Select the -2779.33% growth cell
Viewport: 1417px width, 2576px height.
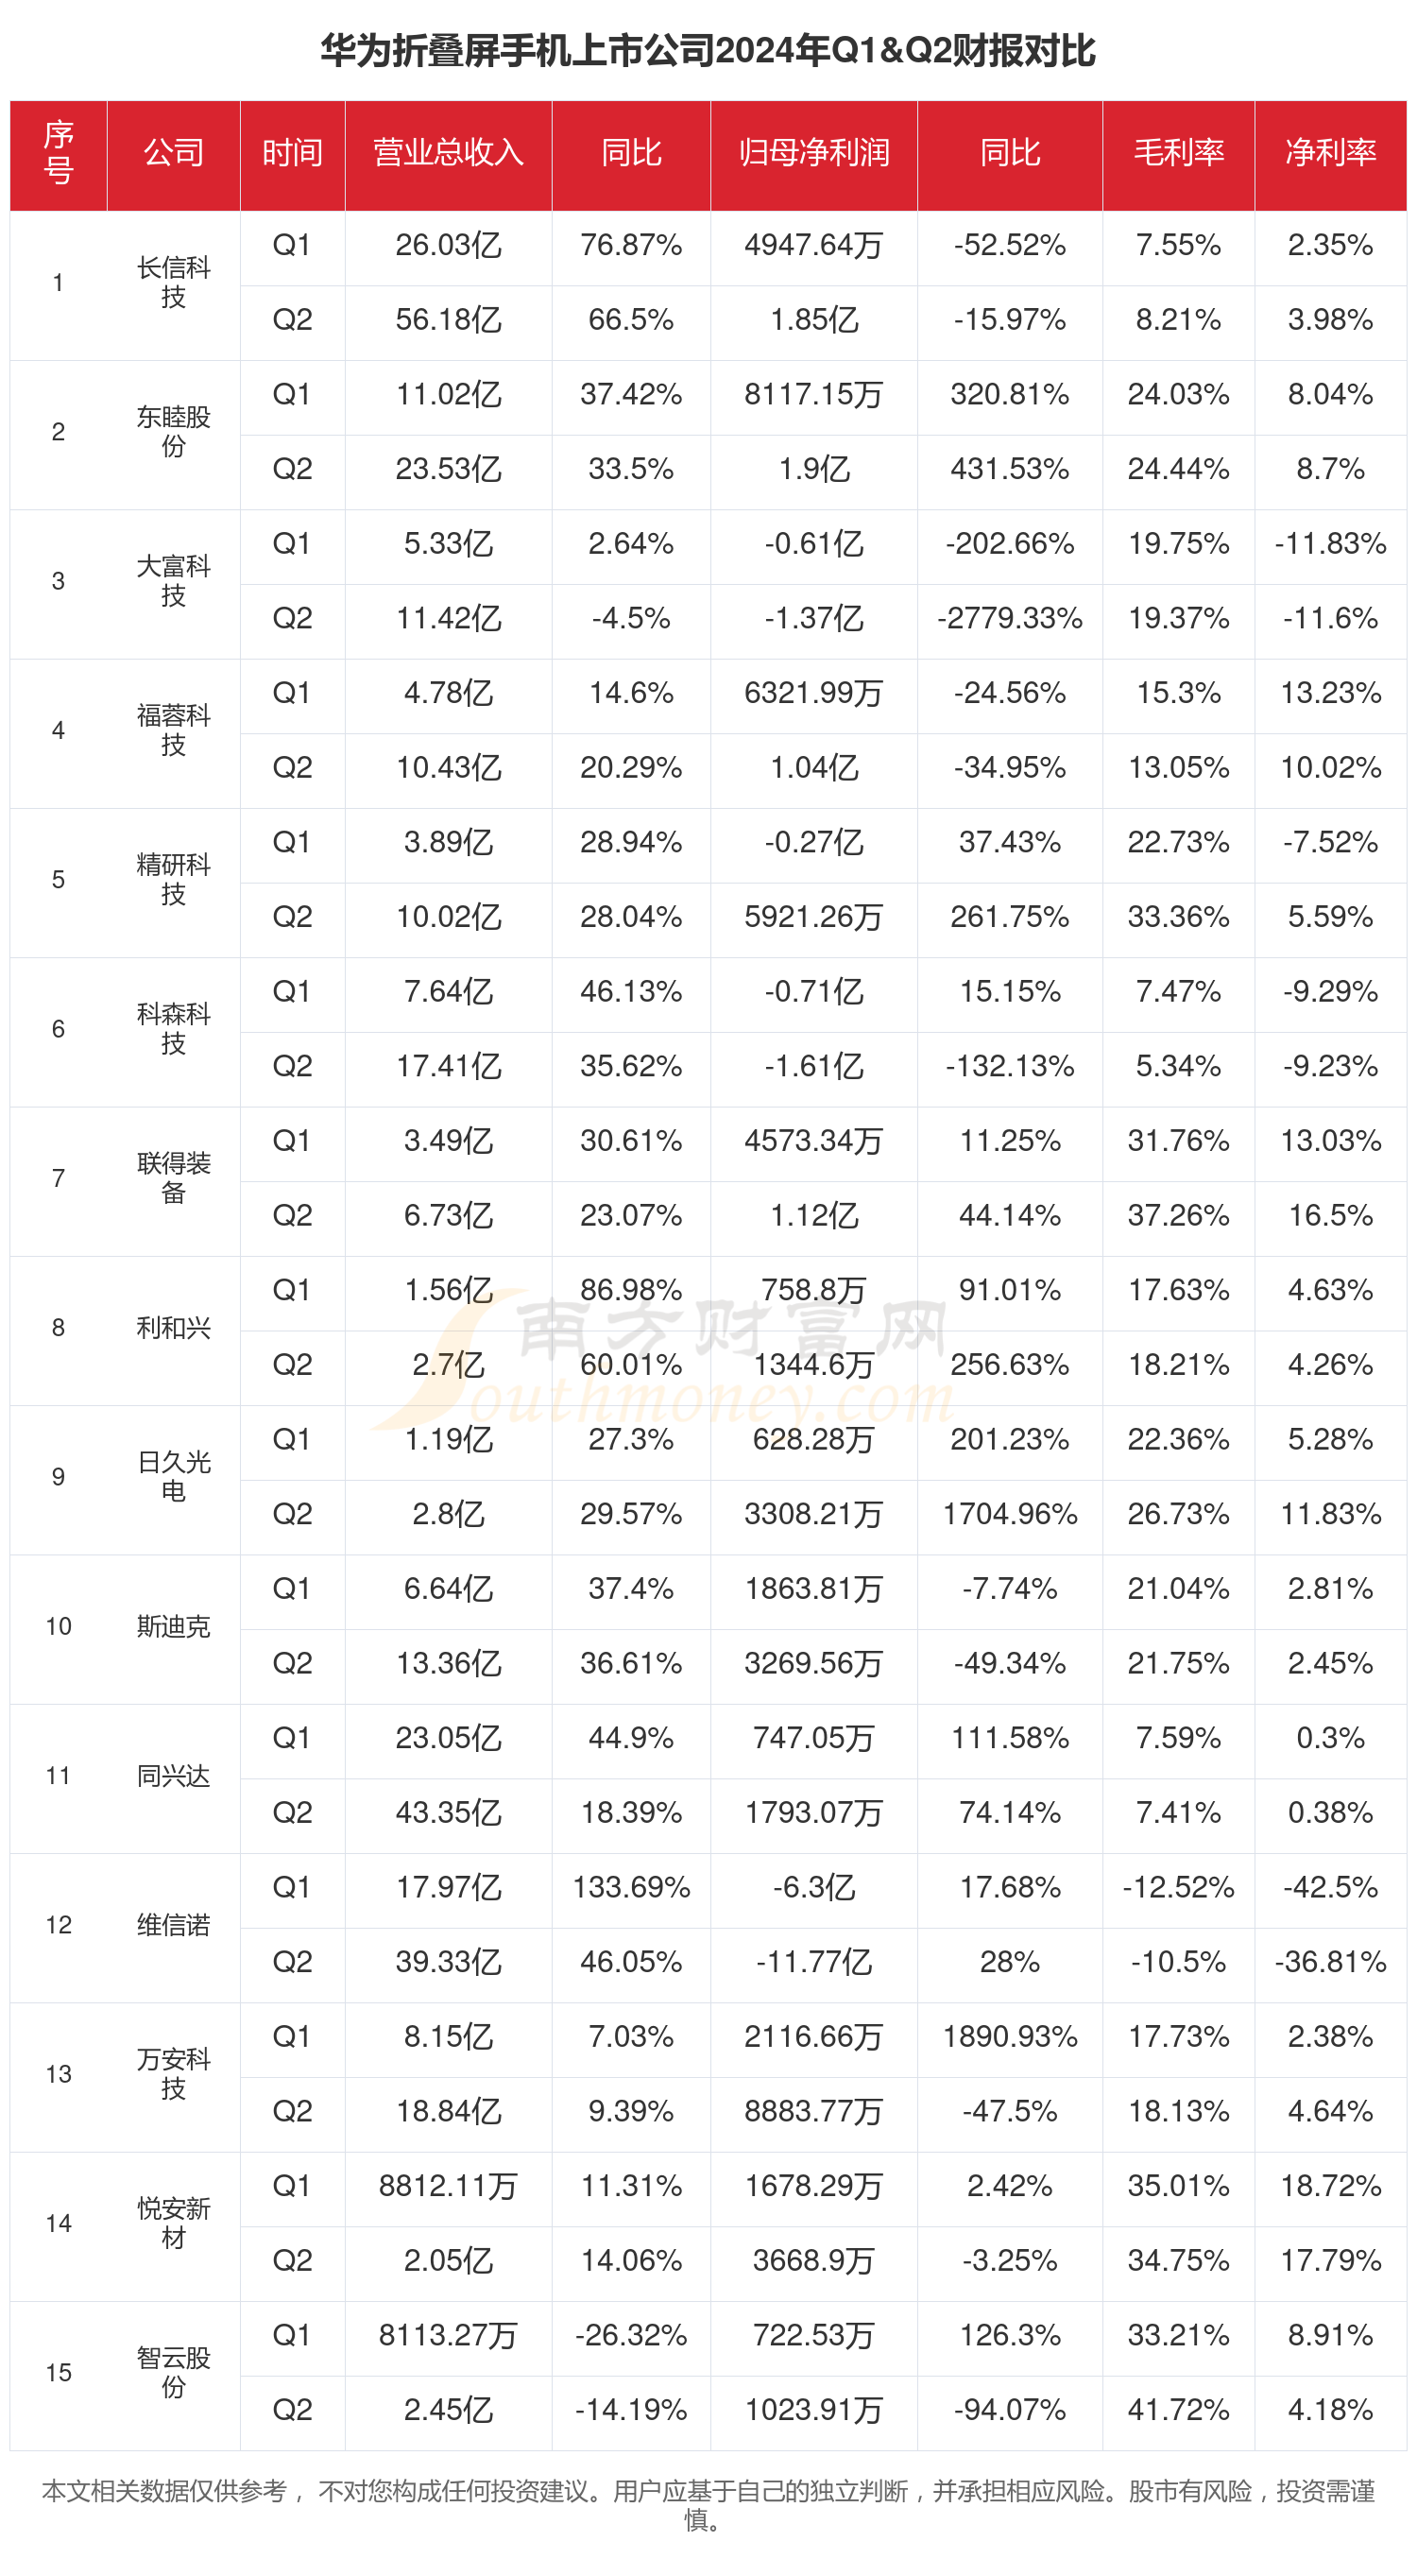pyautogui.click(x=1009, y=619)
